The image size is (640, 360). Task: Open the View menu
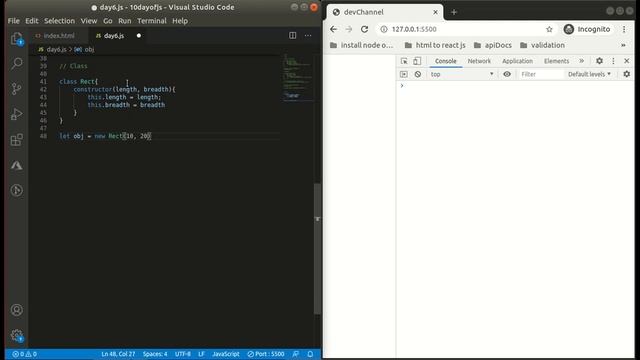89,21
